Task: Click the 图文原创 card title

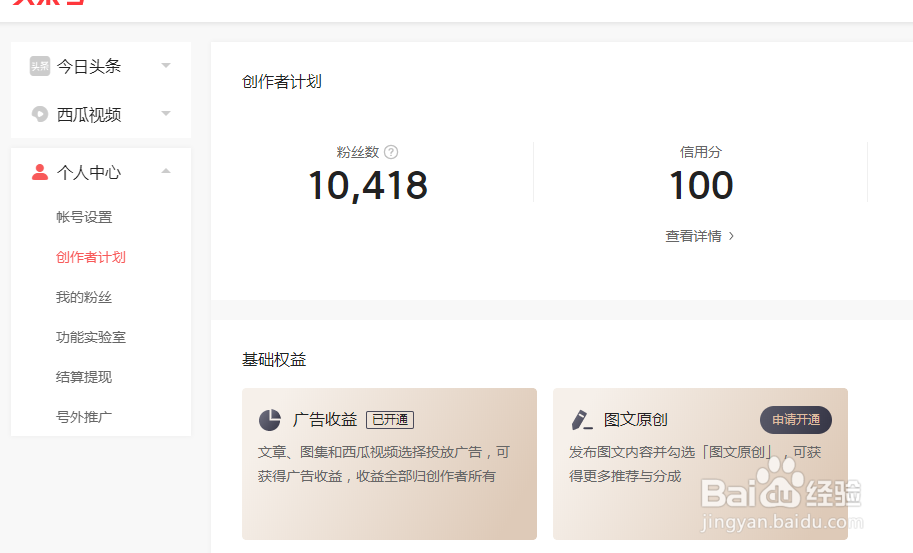Action: (635, 420)
